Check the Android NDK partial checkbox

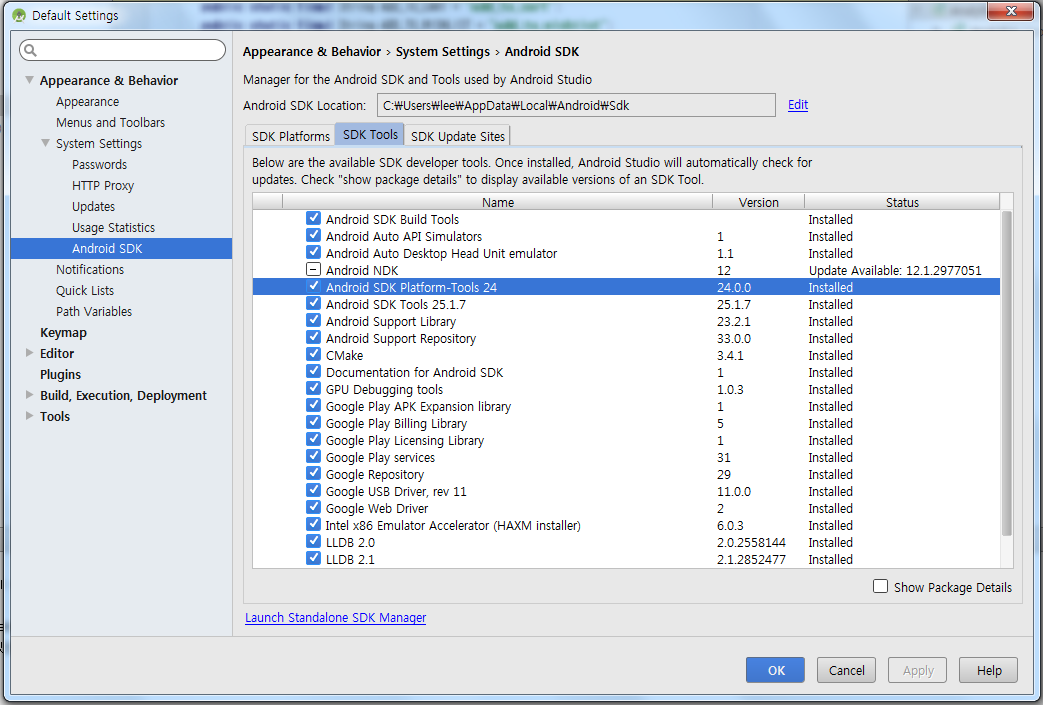point(313,269)
